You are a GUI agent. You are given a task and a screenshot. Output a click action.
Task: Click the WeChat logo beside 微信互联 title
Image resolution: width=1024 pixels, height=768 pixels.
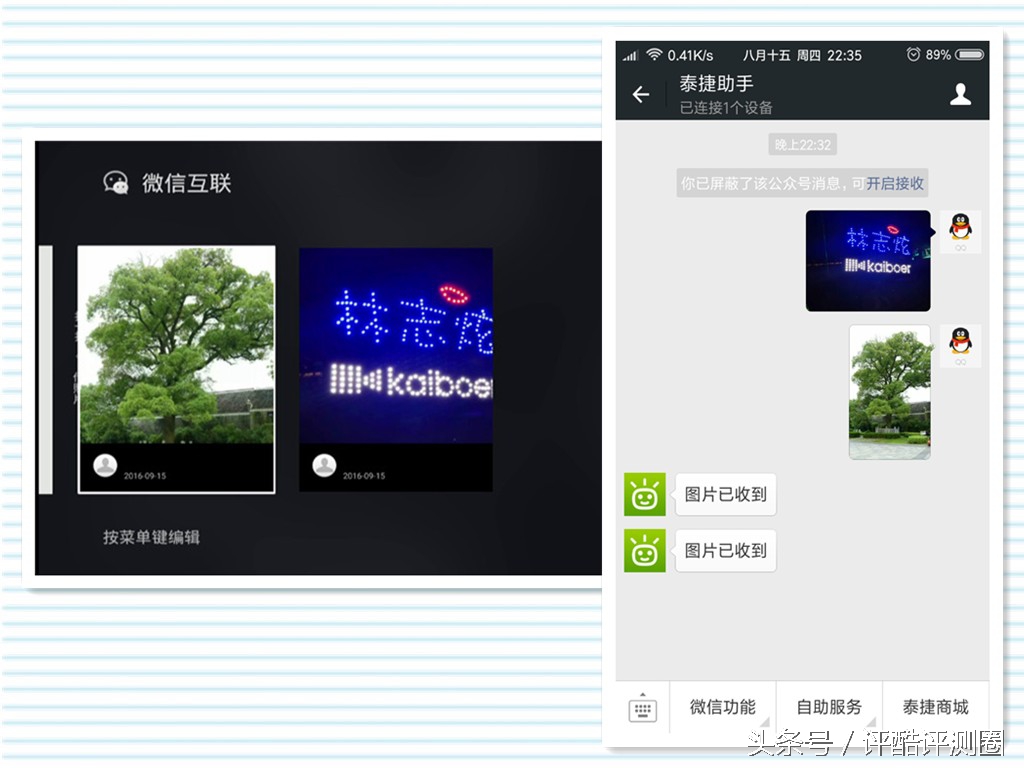tap(116, 184)
